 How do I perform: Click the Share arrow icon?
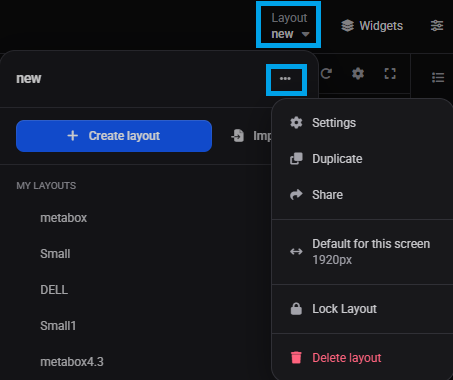click(x=296, y=195)
